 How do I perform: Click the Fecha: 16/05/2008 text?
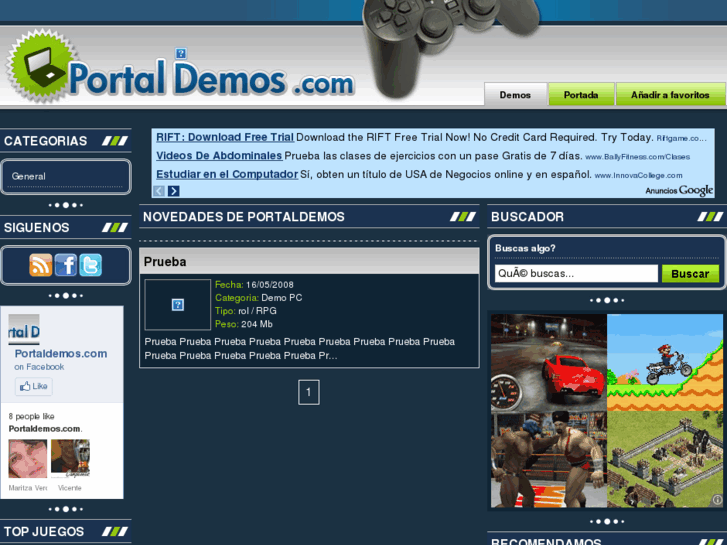254,285
